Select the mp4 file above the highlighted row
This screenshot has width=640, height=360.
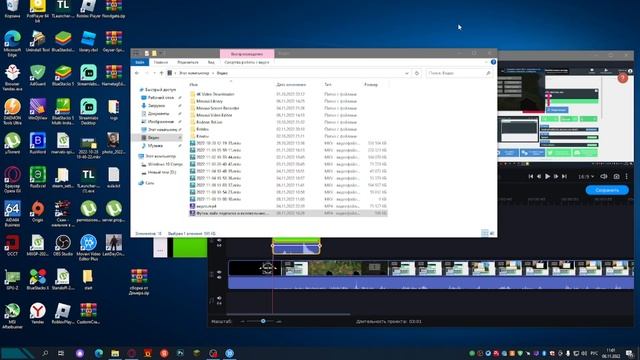pos(288,206)
